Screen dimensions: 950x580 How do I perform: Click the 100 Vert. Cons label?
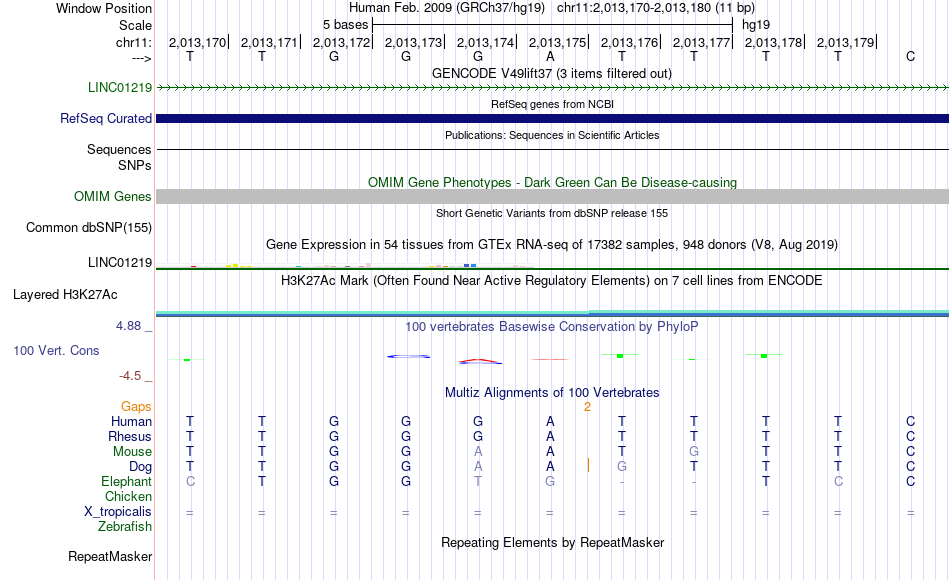tap(56, 350)
